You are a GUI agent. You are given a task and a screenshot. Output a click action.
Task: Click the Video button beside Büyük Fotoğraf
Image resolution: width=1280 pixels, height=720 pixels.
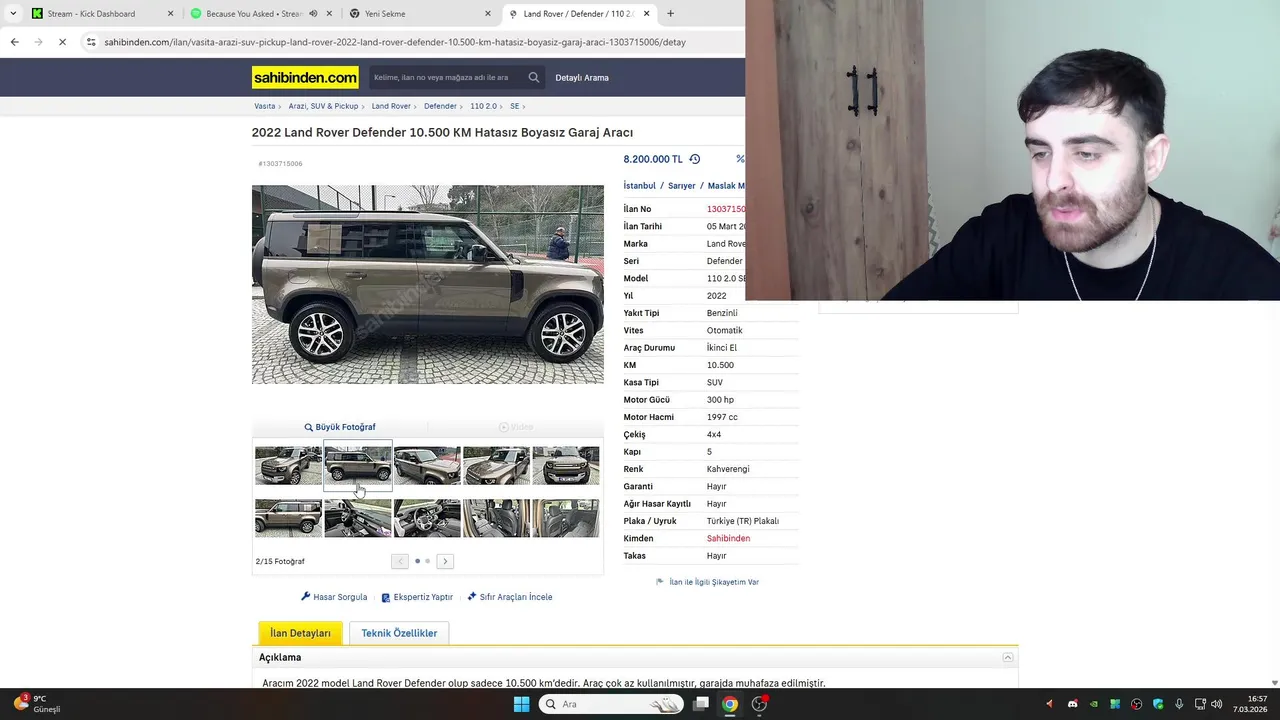[516, 427]
